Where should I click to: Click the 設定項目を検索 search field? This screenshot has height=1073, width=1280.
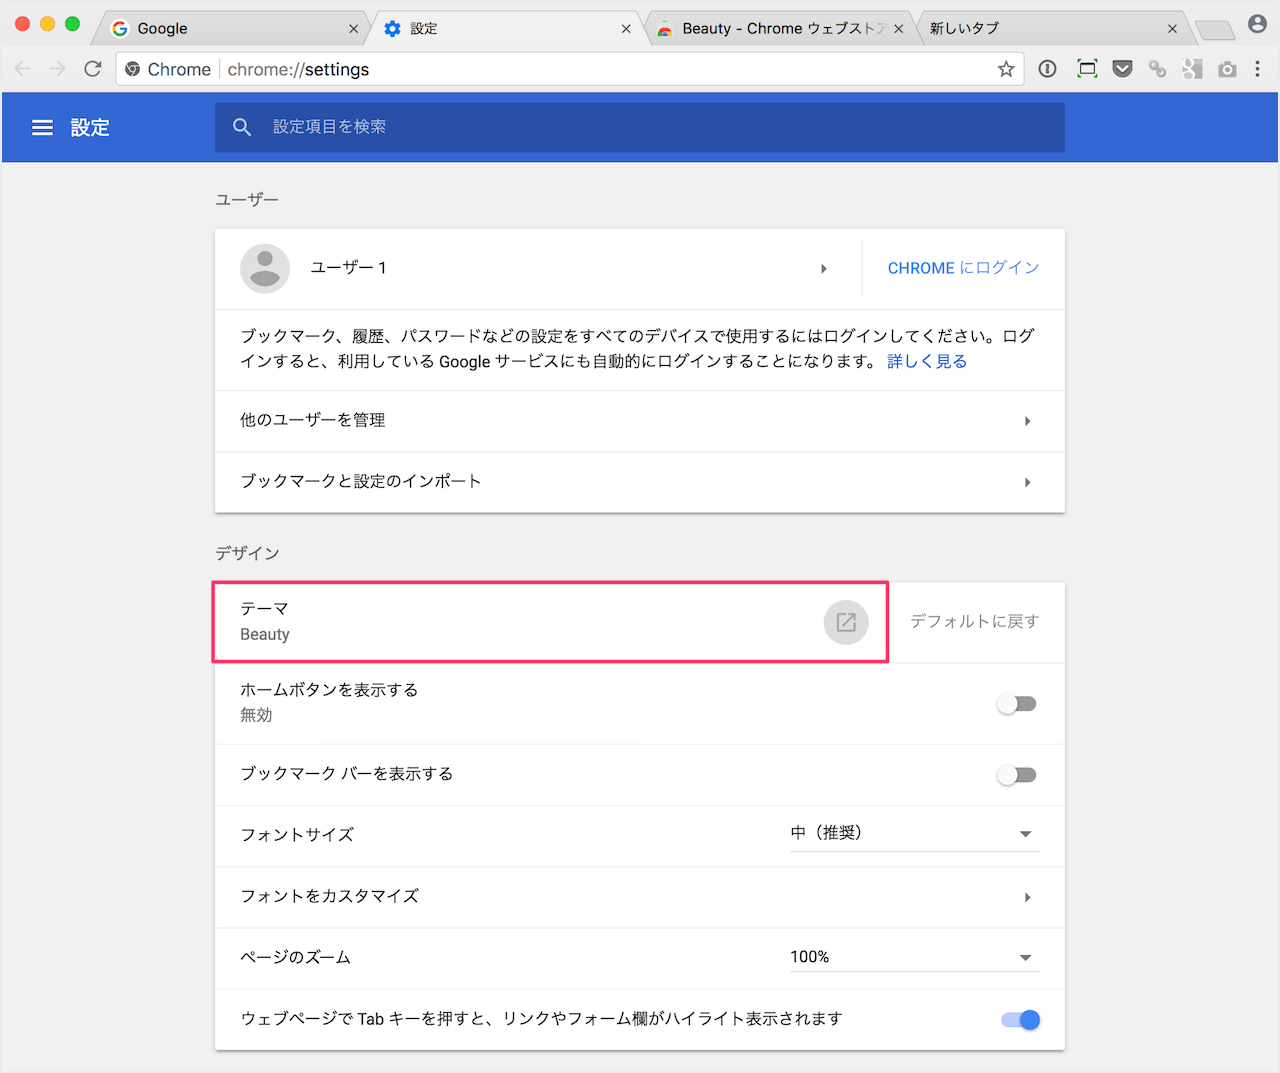pos(640,127)
